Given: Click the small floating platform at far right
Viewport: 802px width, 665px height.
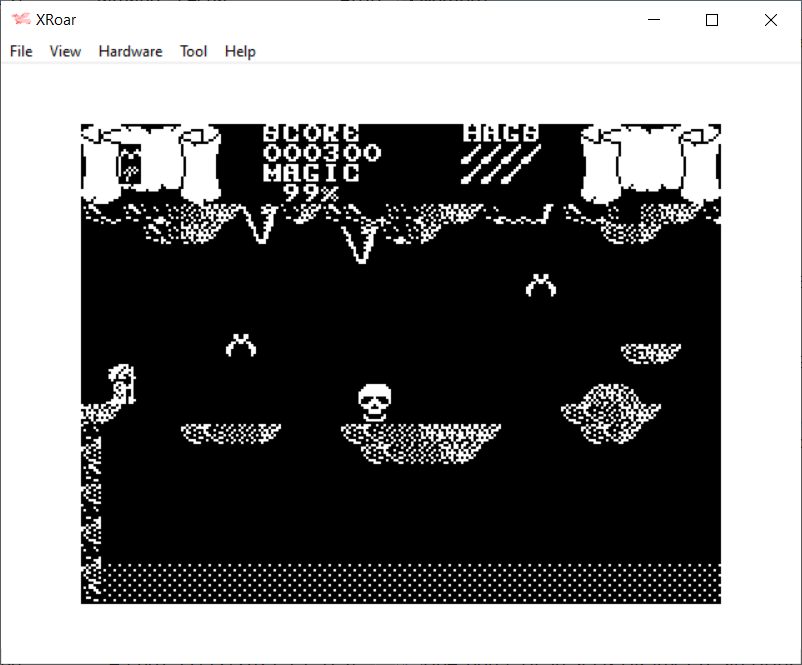Looking at the screenshot, I should (650, 353).
